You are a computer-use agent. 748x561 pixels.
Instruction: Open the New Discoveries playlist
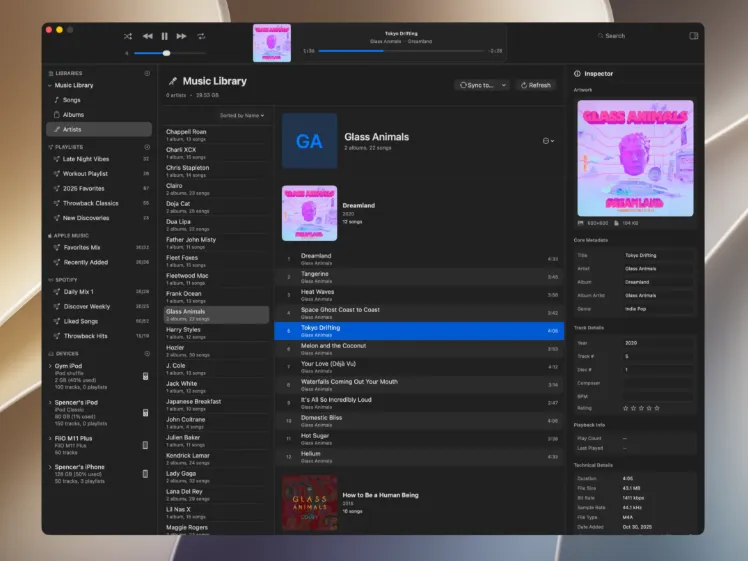[99, 218]
